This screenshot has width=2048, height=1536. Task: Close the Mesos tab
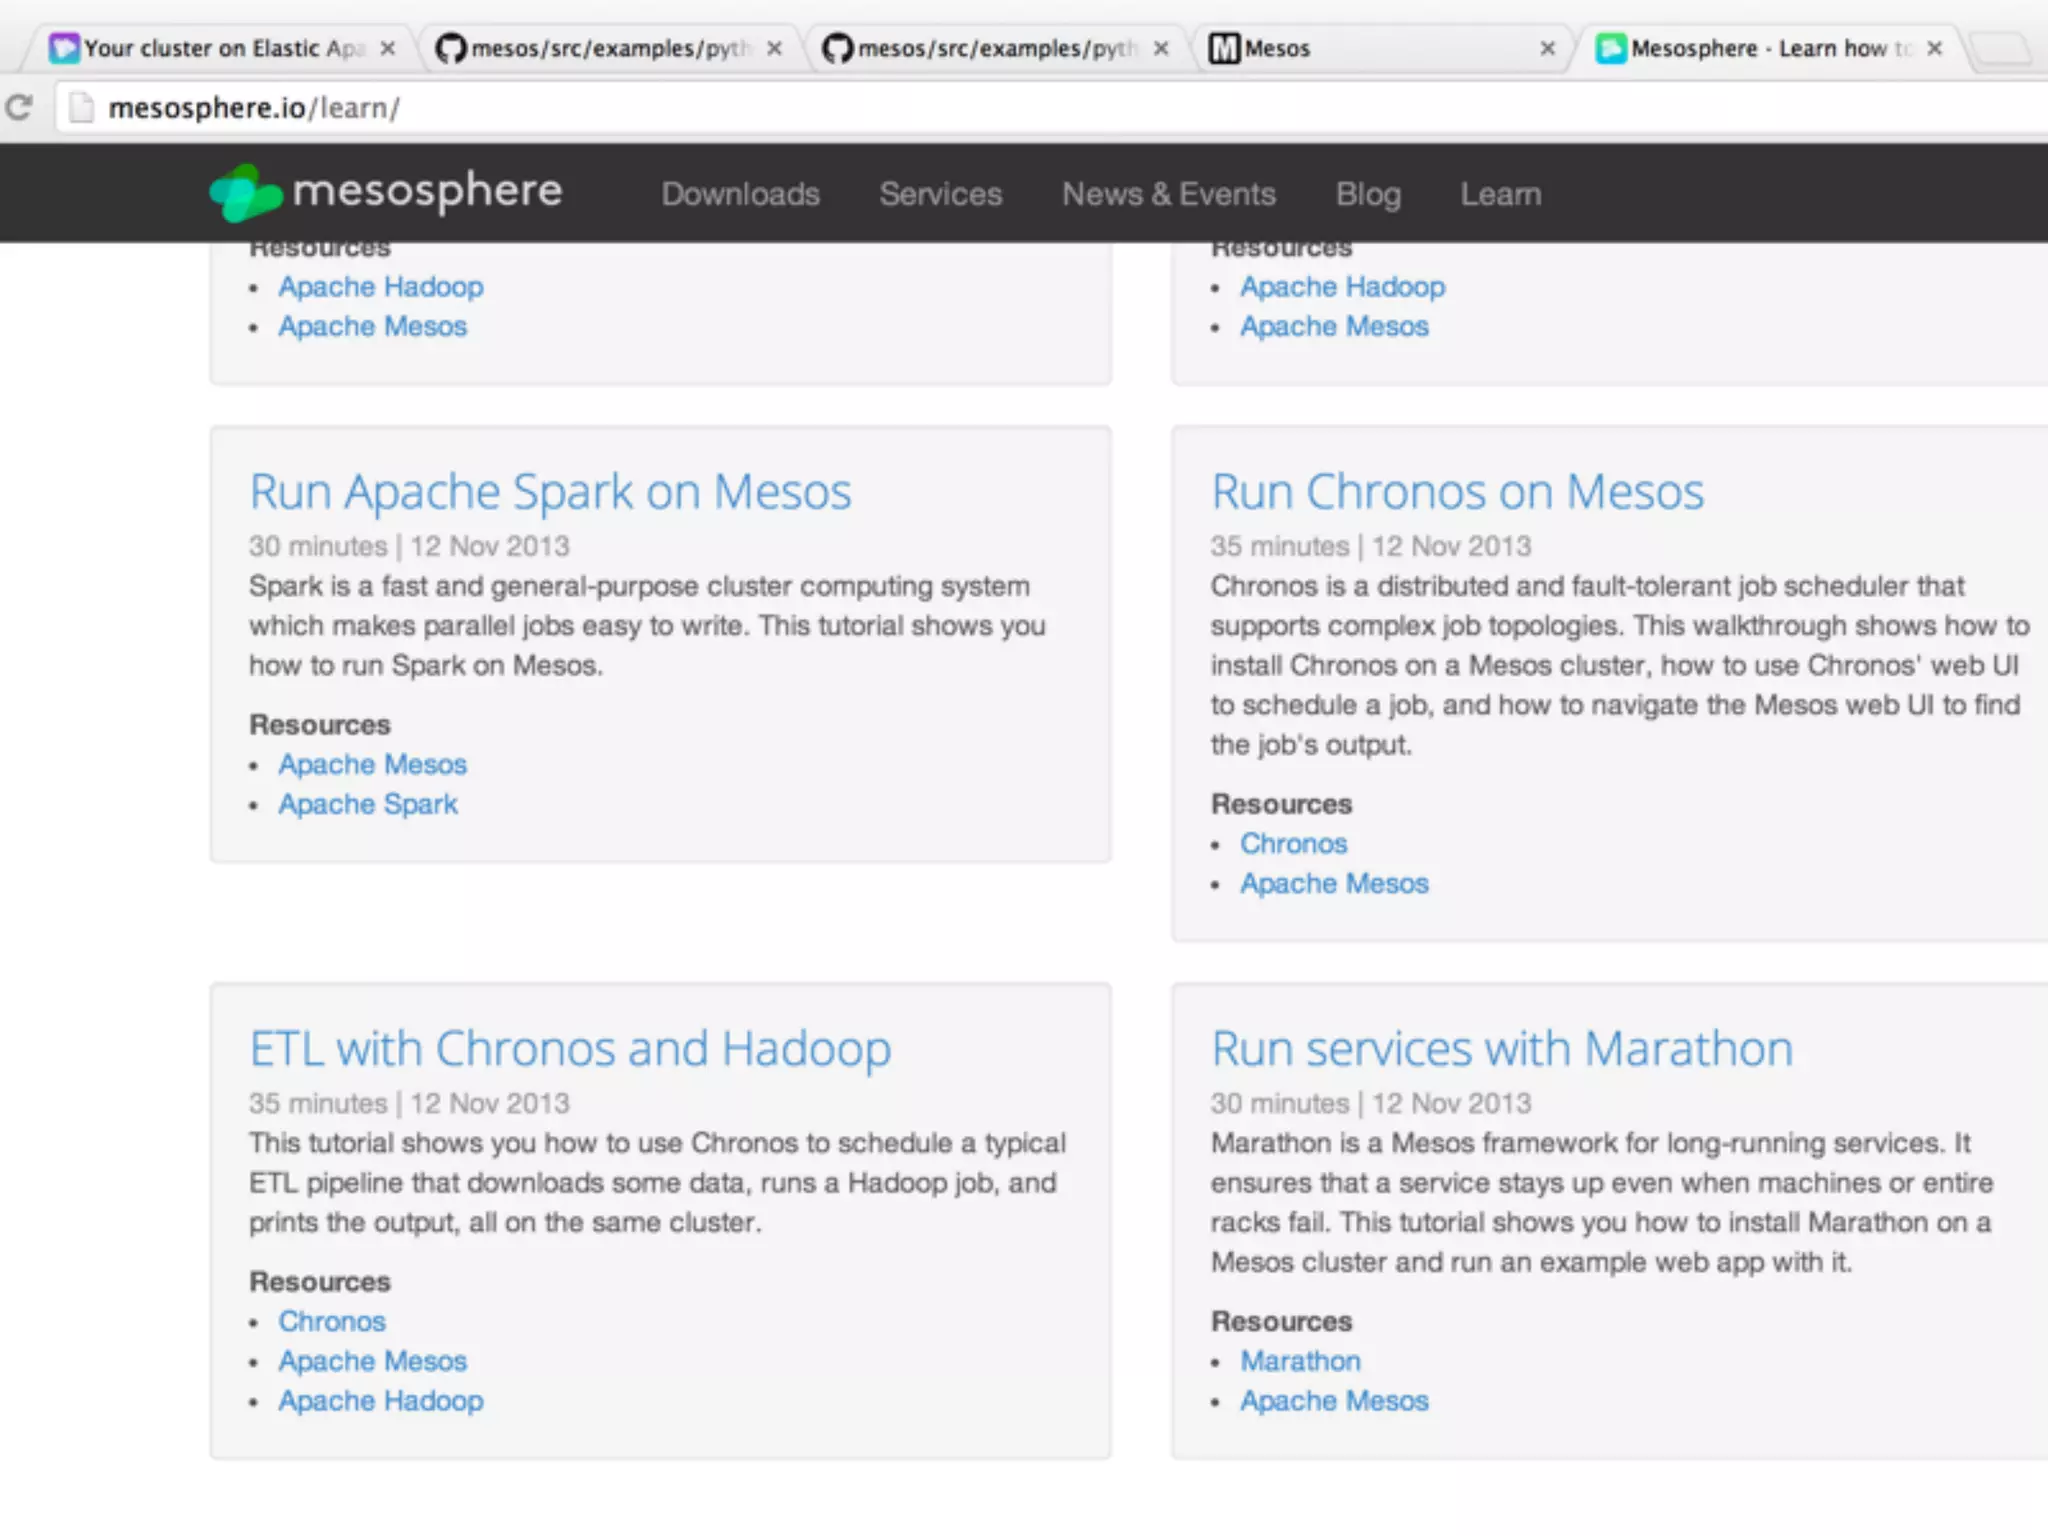(x=1547, y=48)
